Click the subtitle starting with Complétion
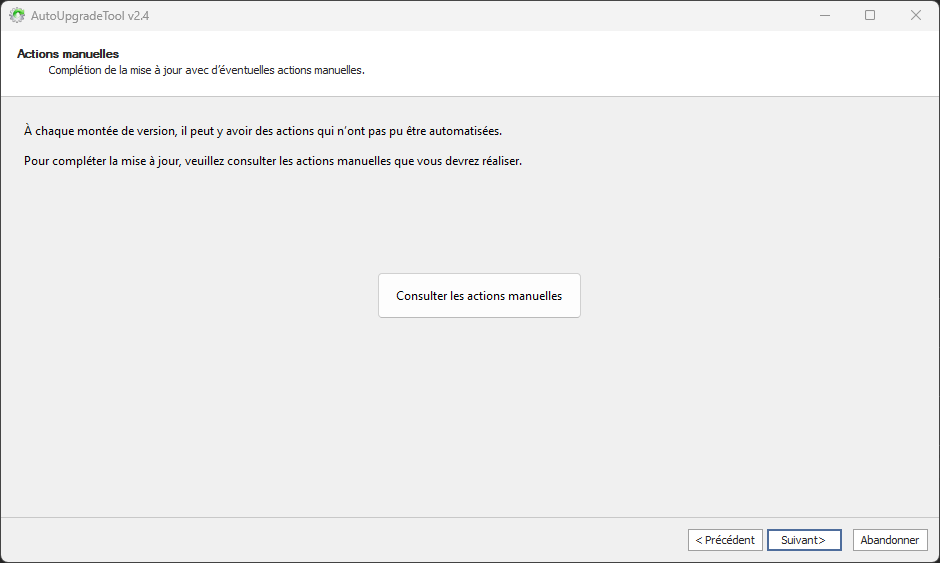940x563 pixels. pyautogui.click(x=206, y=71)
